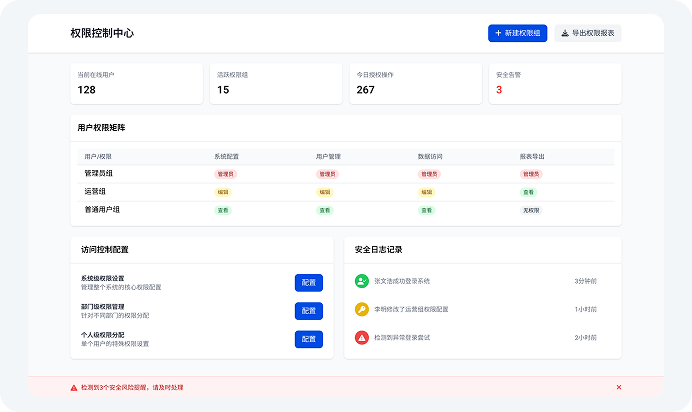Click 普通用户组 查看 badge under 数据访问
The width and height of the screenshot is (692, 412).
point(426,210)
